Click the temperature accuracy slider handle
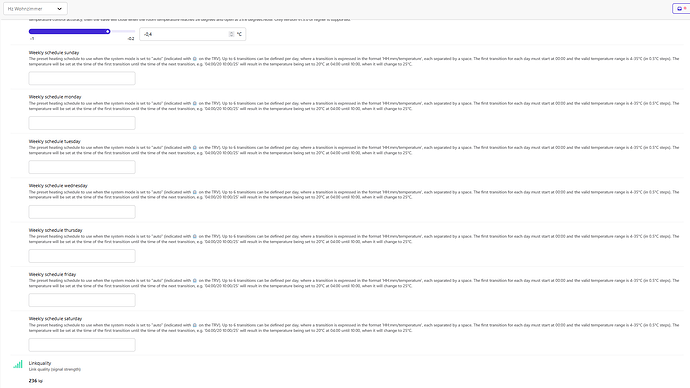The width and height of the screenshot is (690, 388). [x=107, y=31]
